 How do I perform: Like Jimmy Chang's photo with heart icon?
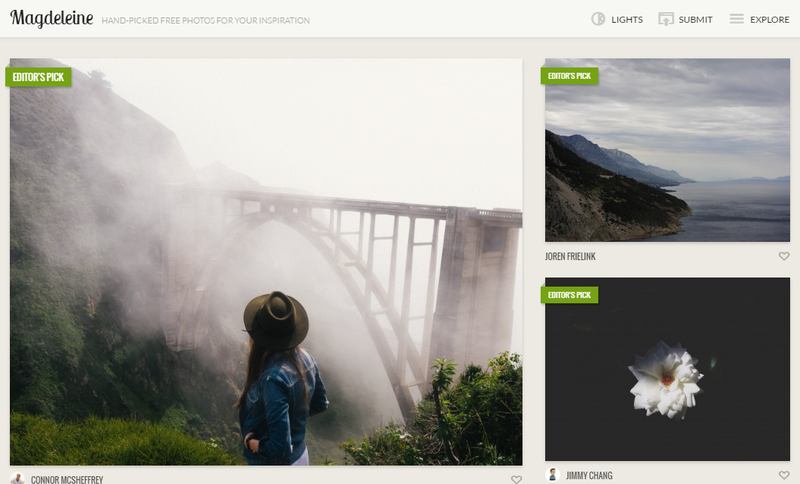click(784, 476)
